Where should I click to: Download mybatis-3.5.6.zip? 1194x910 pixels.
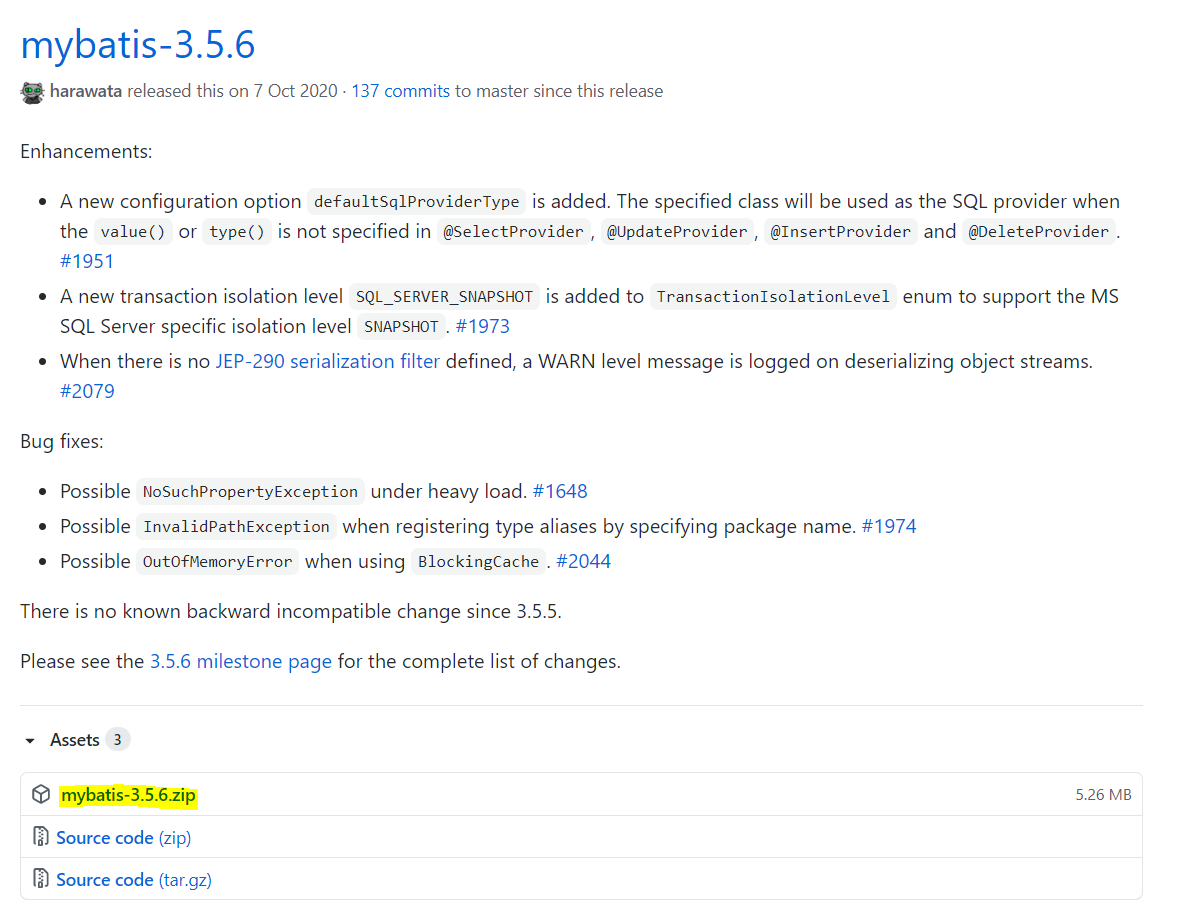(x=128, y=795)
